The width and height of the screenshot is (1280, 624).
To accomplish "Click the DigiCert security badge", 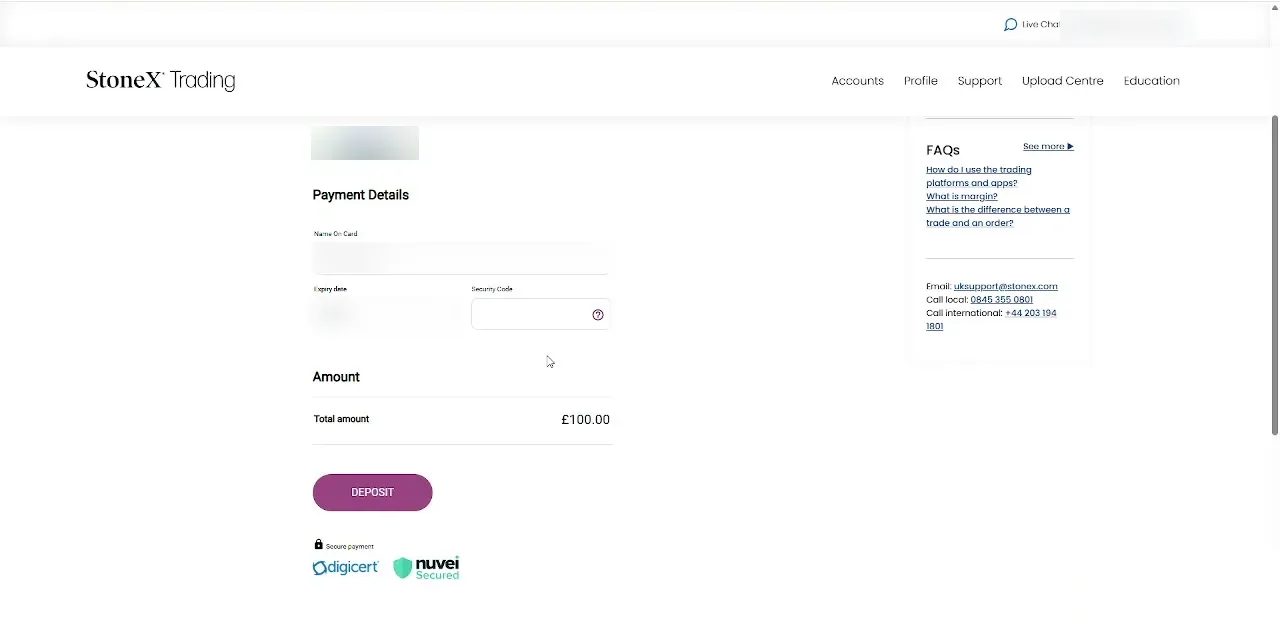I will pyautogui.click(x=345, y=568).
